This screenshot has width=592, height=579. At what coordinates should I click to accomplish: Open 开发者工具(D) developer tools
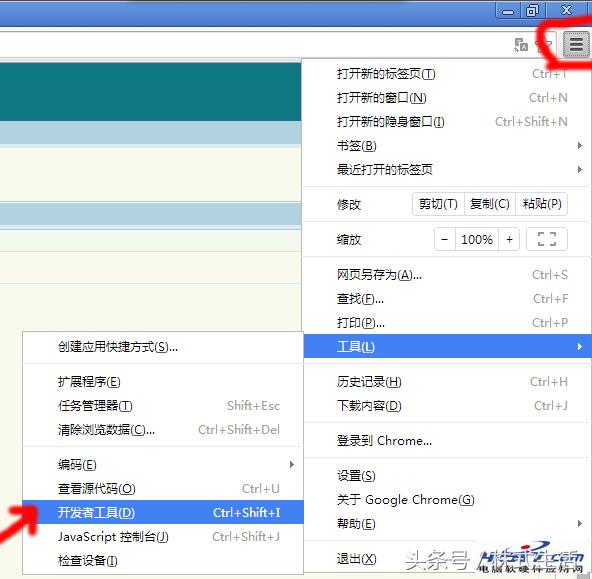[x=163, y=512]
